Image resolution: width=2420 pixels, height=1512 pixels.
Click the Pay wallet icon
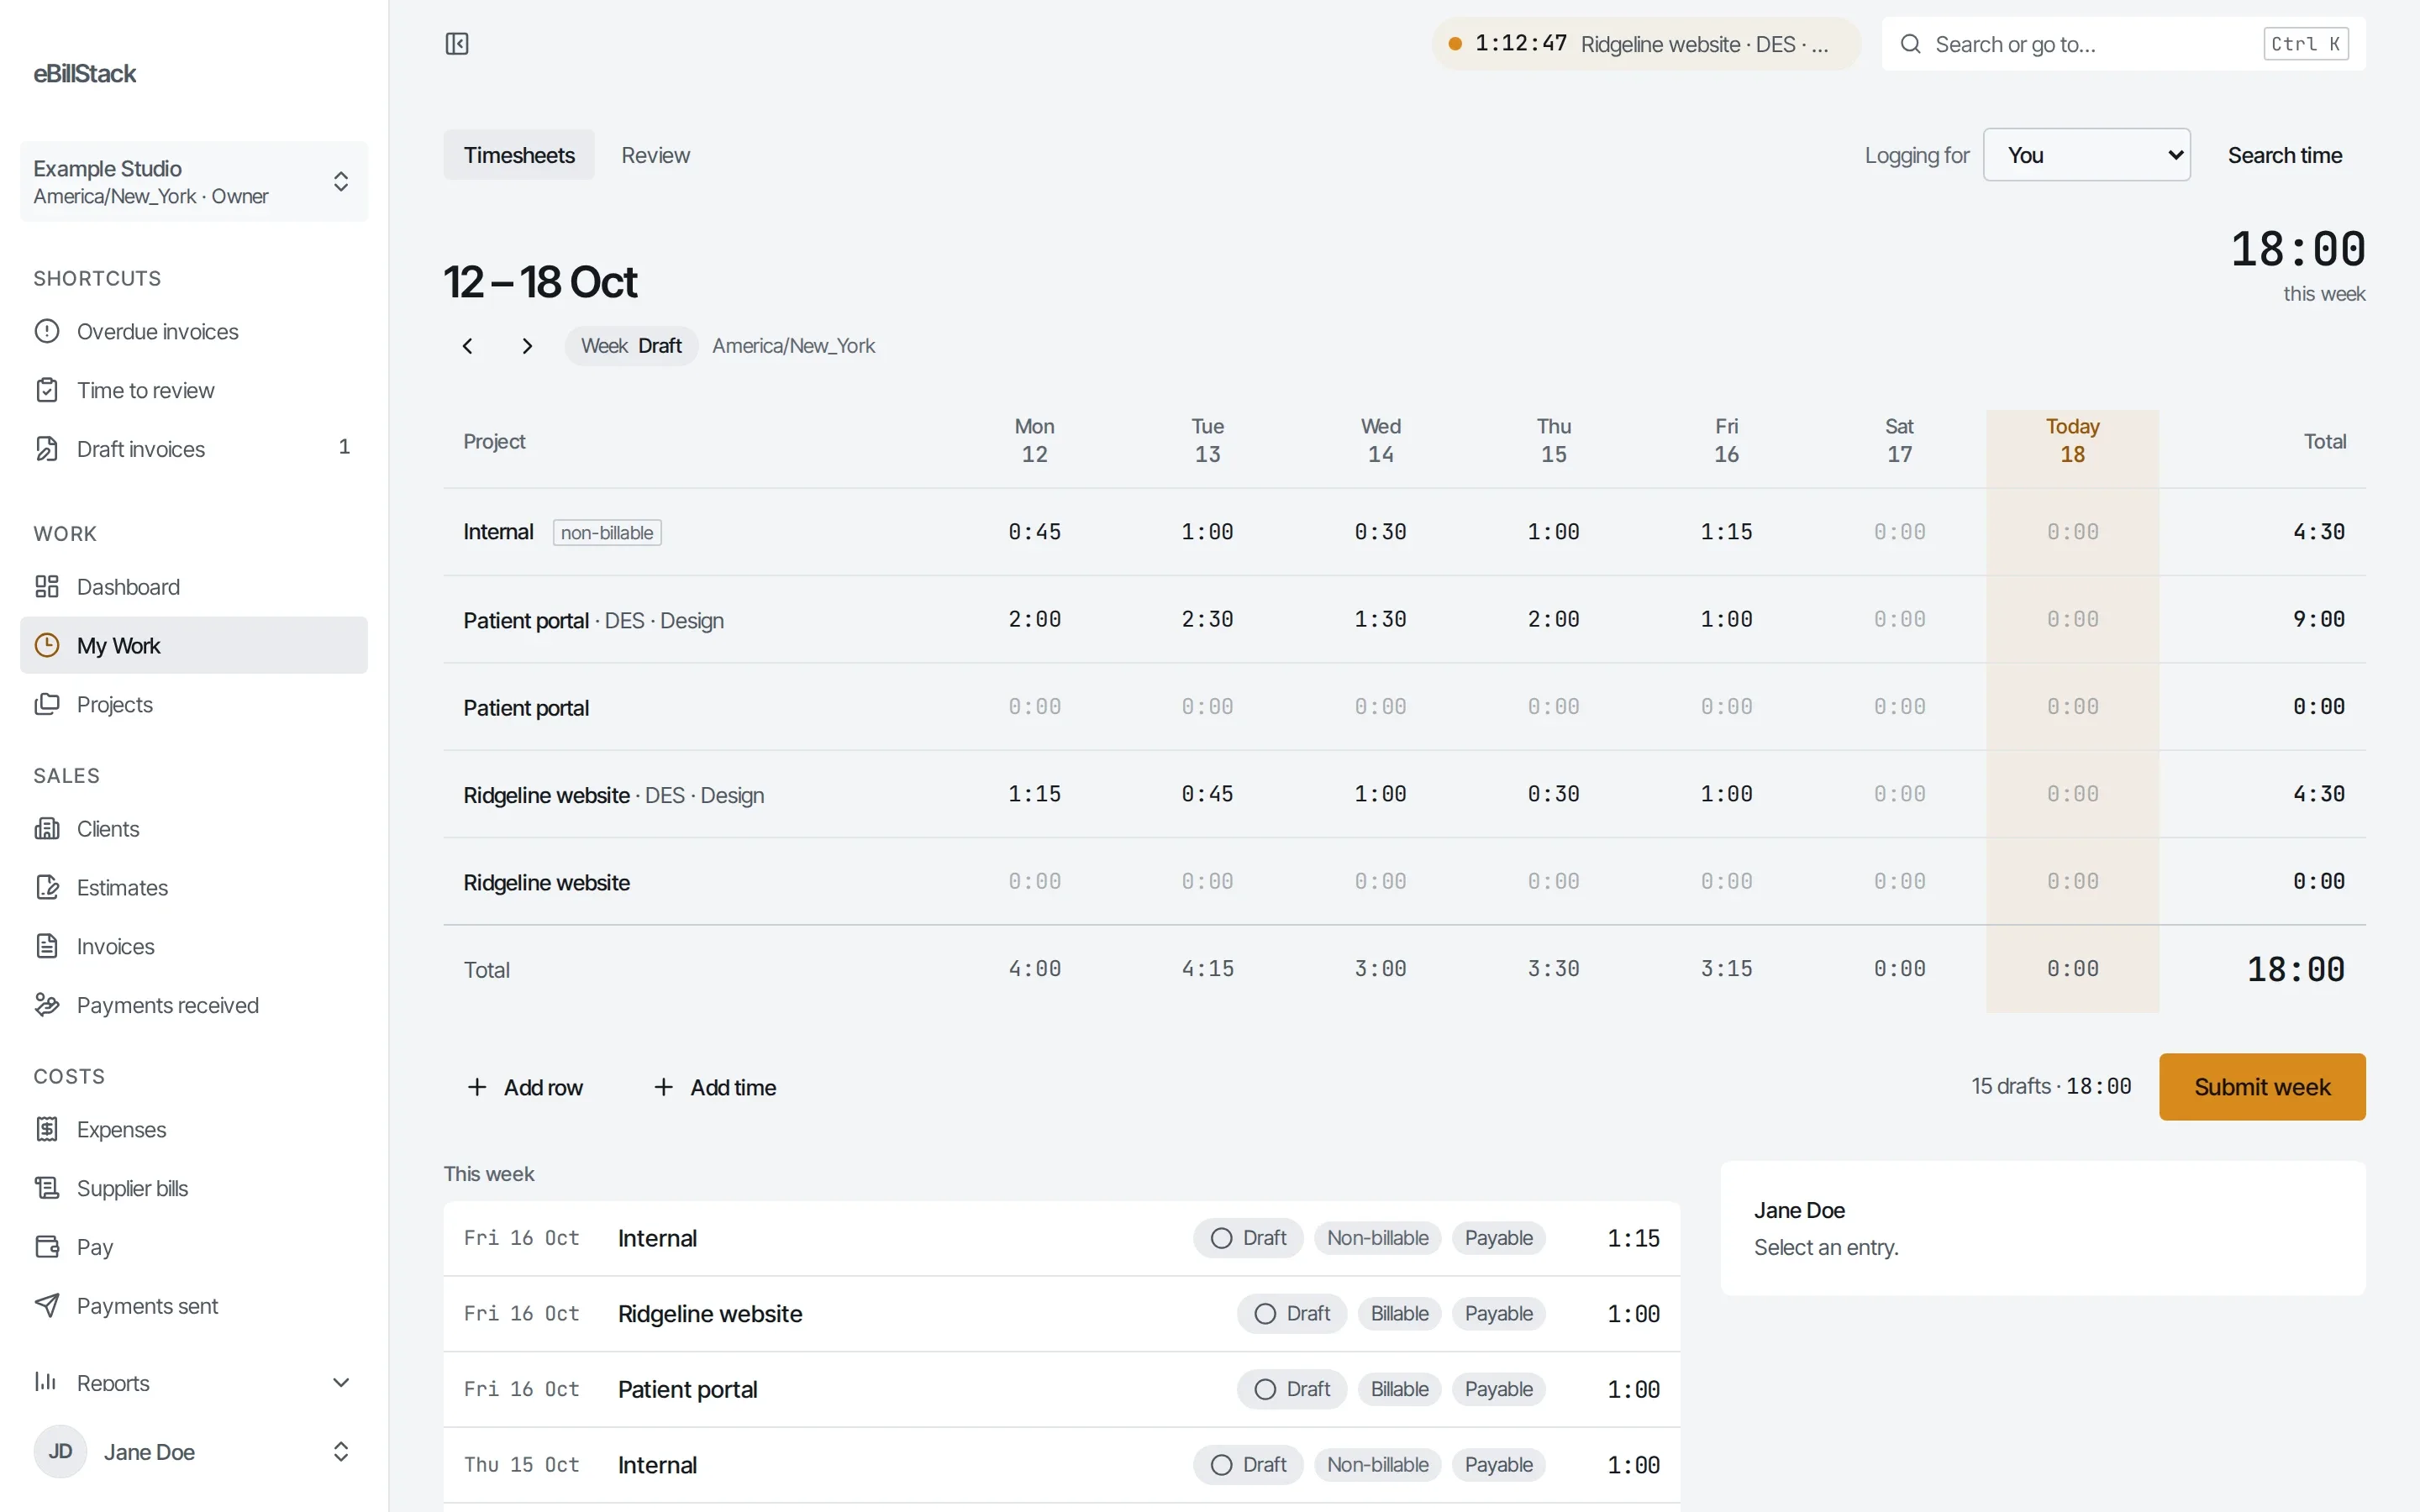tap(47, 1247)
